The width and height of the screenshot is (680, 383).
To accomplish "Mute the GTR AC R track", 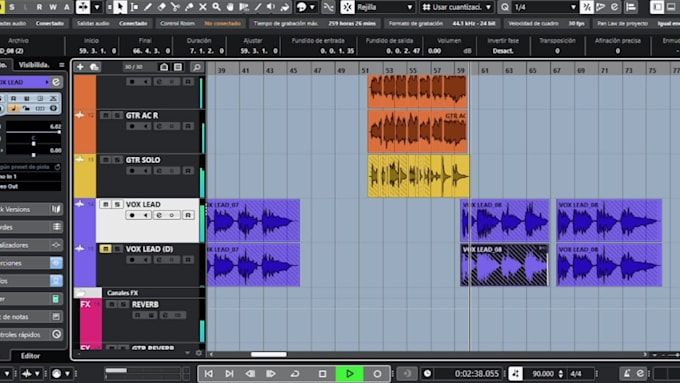I will pos(105,115).
